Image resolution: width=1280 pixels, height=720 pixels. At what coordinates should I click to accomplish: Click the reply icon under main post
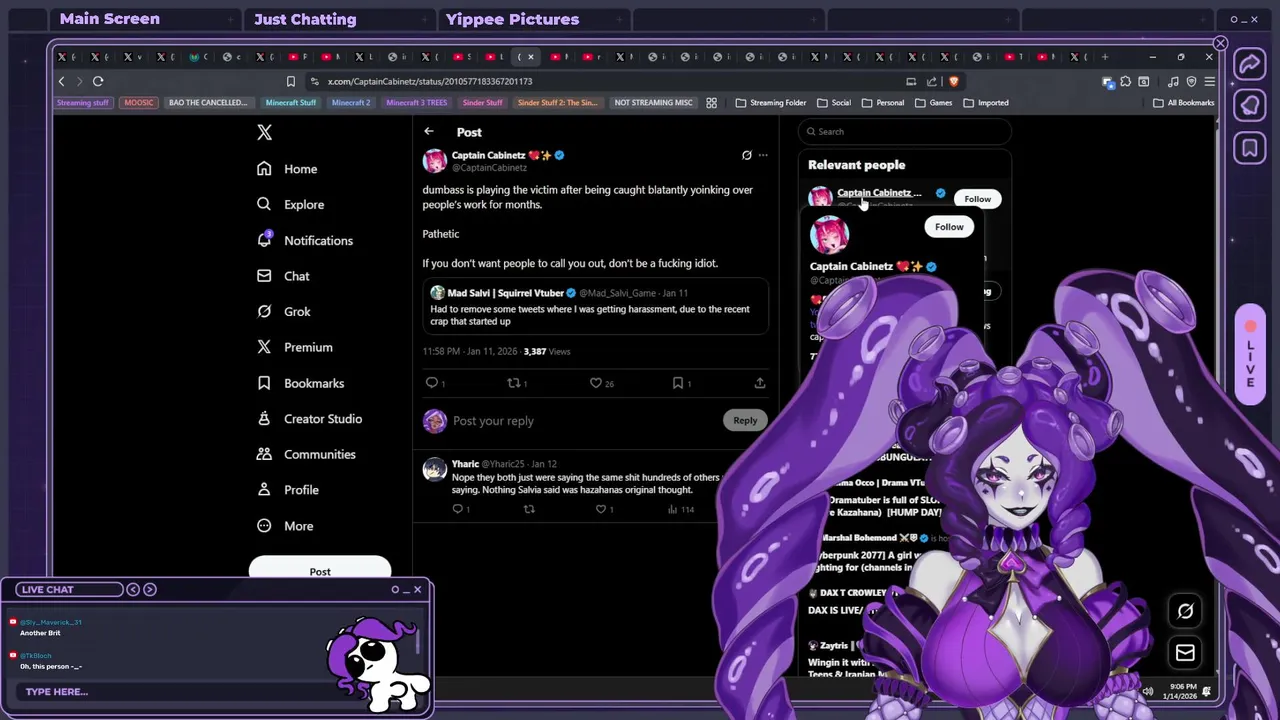tap(432, 382)
